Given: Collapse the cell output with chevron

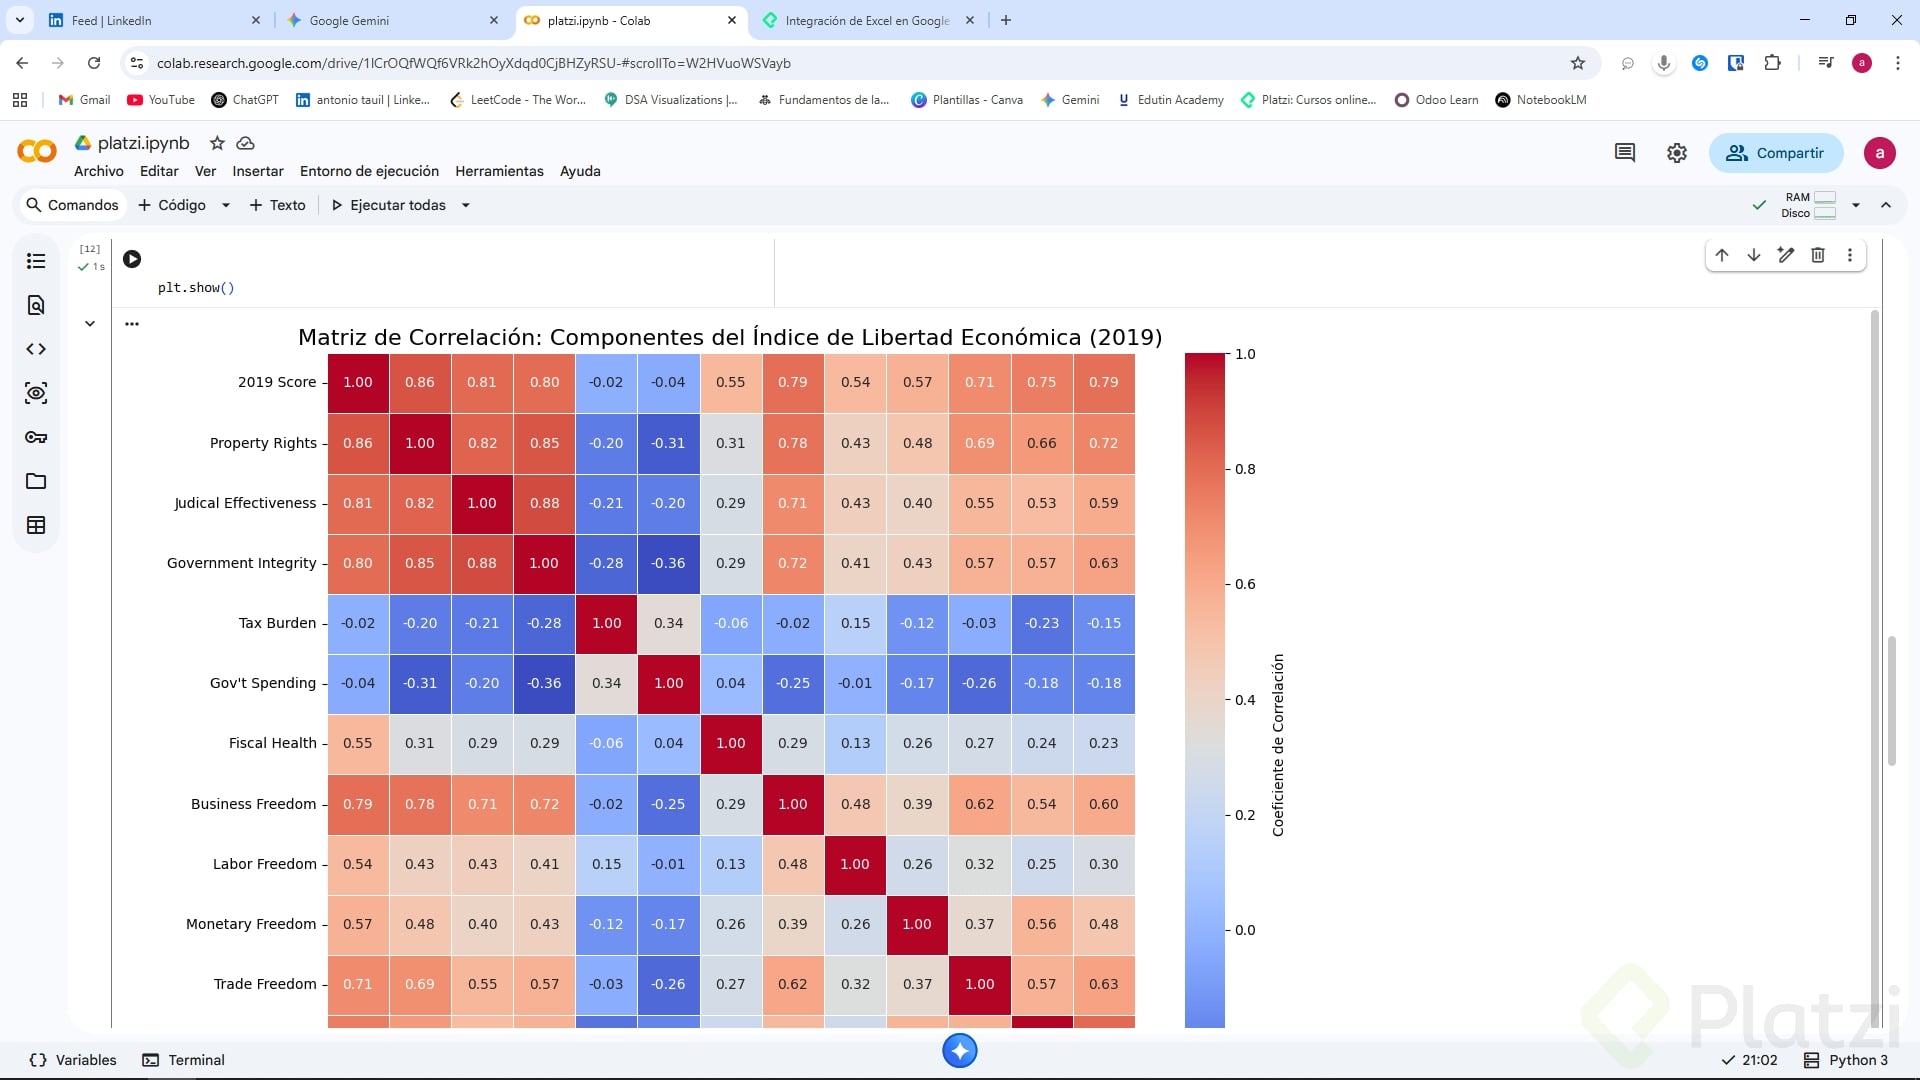Looking at the screenshot, I should (x=90, y=323).
